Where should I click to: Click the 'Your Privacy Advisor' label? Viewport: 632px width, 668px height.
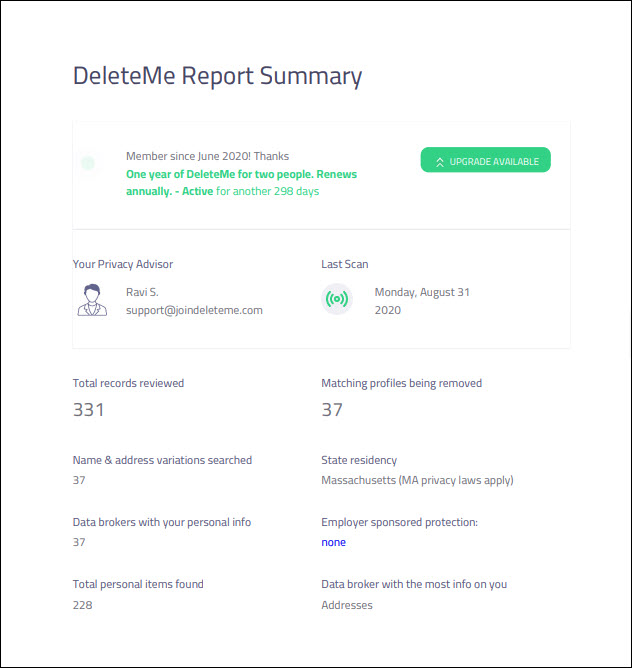pyautogui.click(x=123, y=264)
